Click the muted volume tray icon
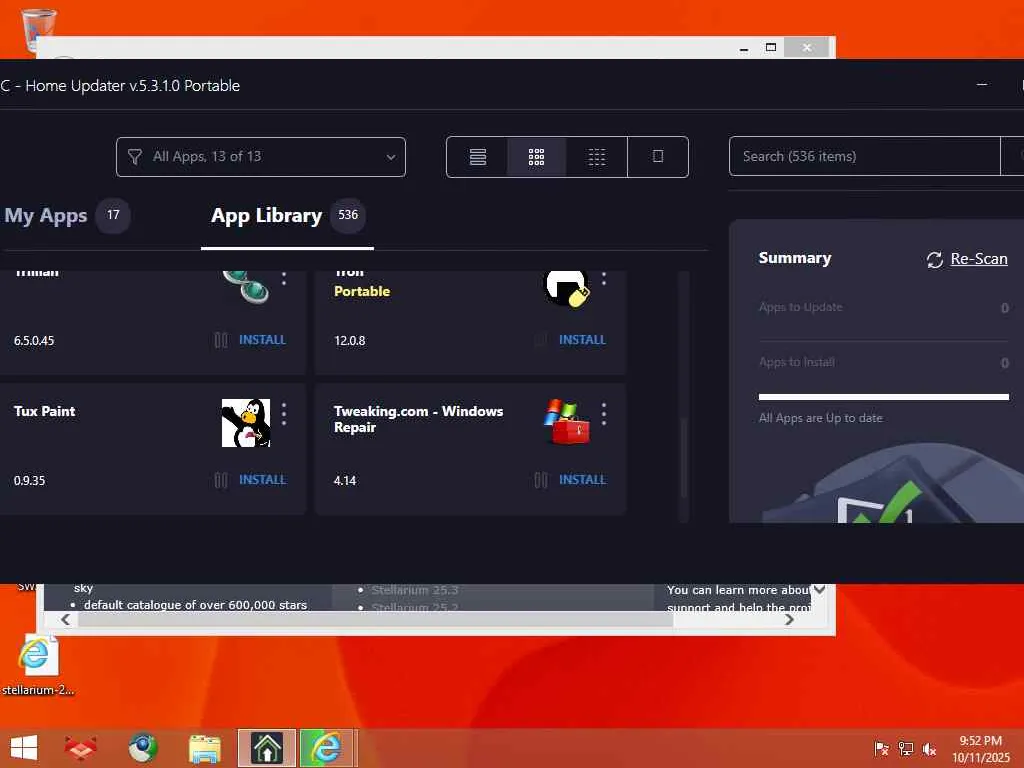 (929, 749)
